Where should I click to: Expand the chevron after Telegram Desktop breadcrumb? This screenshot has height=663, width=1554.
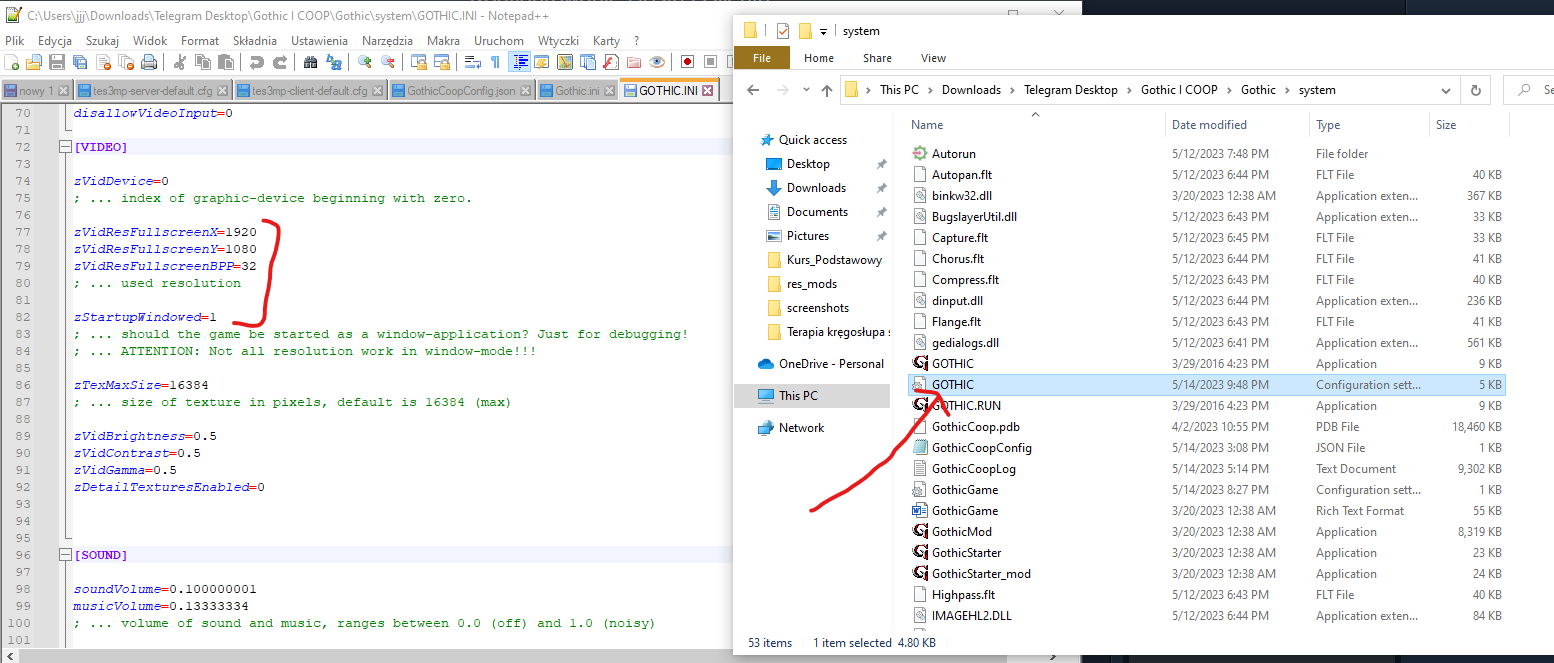pyautogui.click(x=1129, y=90)
